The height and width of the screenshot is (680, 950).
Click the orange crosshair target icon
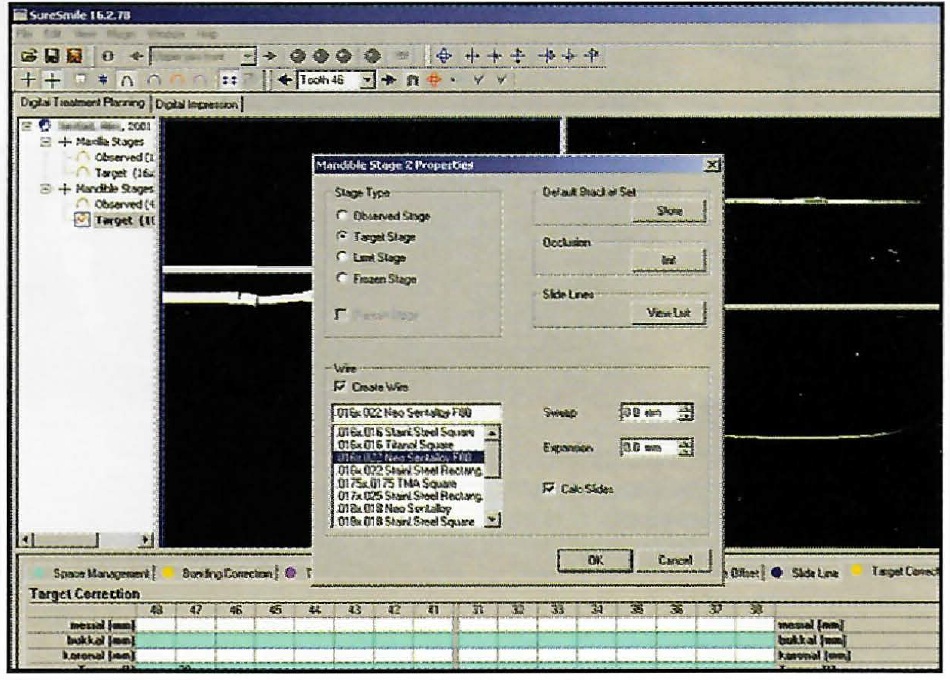coord(434,80)
